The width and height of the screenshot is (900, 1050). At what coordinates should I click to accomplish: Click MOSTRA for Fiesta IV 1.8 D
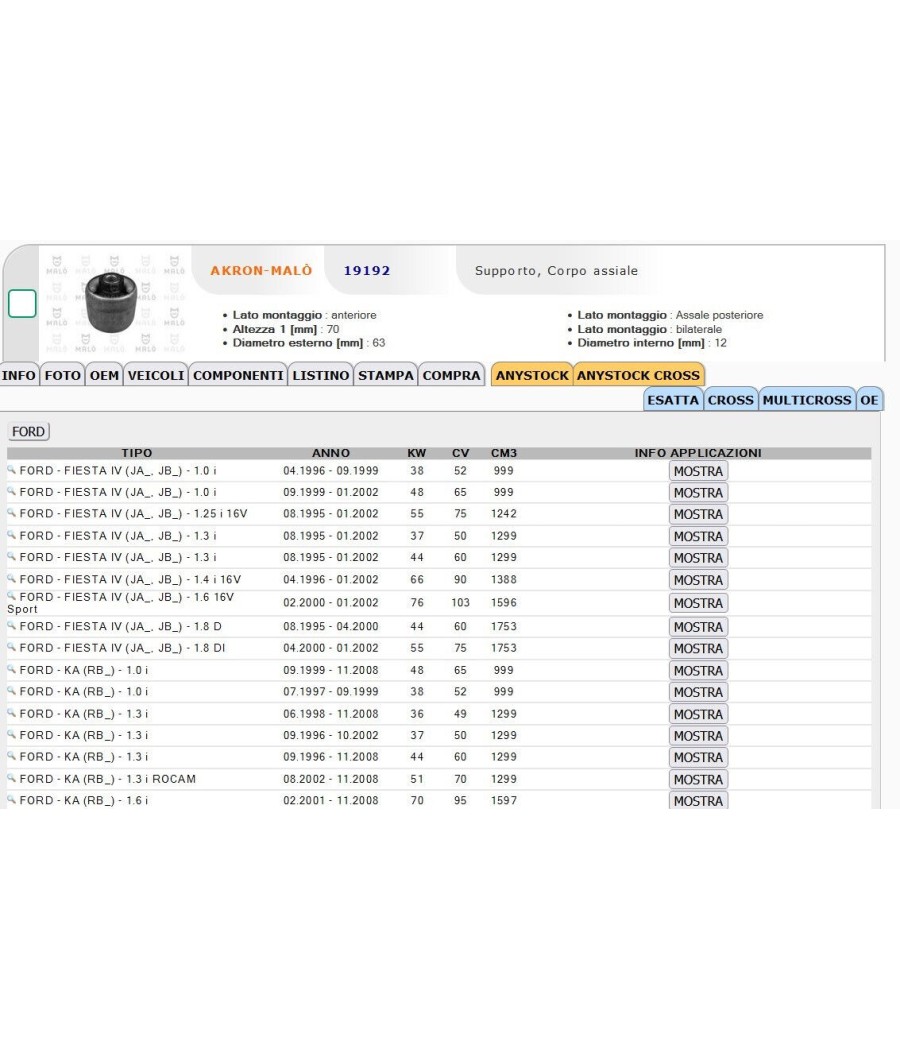tap(698, 627)
